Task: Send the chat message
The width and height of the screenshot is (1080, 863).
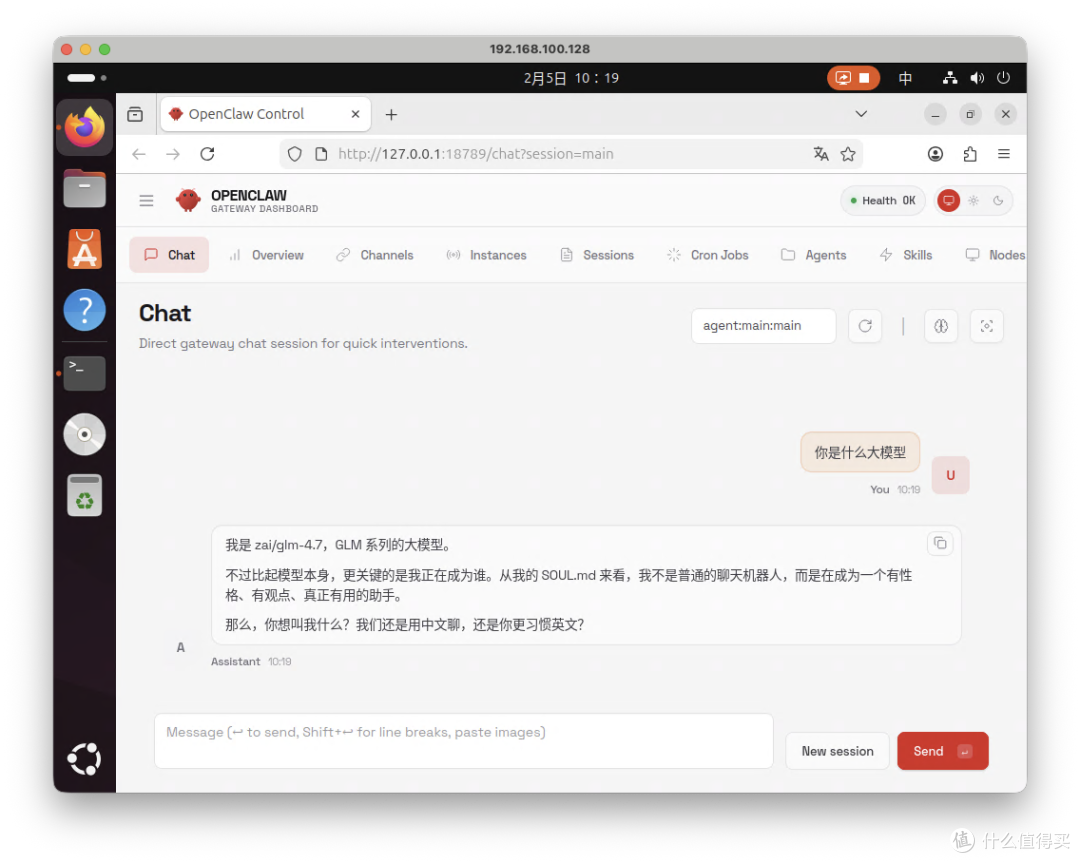Action: tap(943, 751)
